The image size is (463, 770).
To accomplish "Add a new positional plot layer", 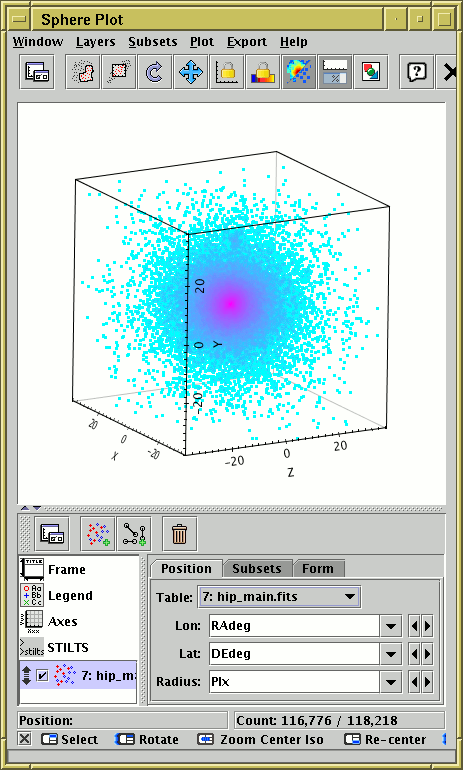I will pos(98,534).
